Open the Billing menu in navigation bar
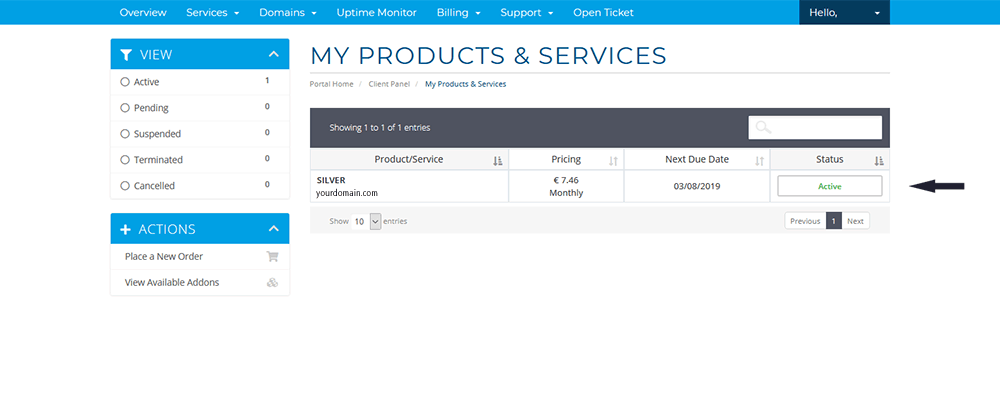The height and width of the screenshot is (413, 1000). click(x=459, y=12)
